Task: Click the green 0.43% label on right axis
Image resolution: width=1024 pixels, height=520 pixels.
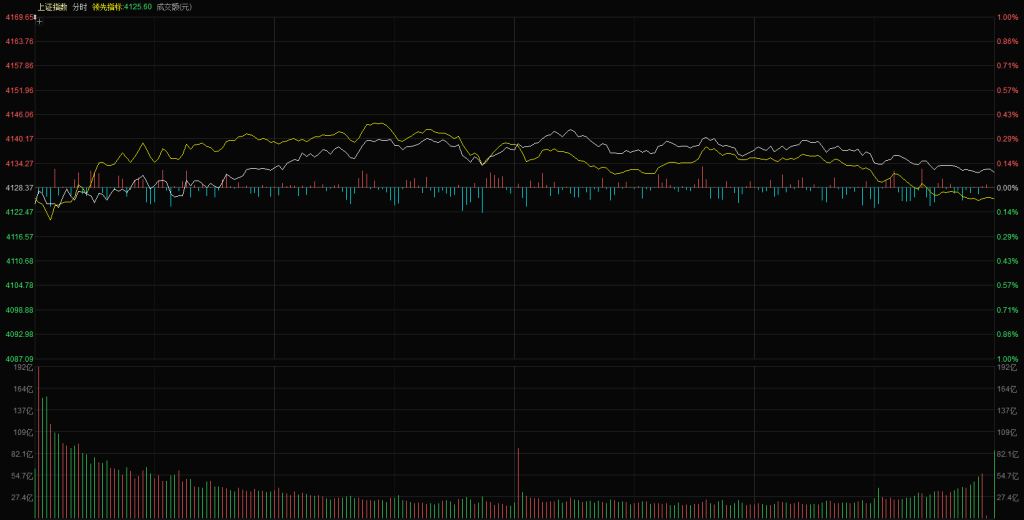Action: pyautogui.click(x=1007, y=261)
